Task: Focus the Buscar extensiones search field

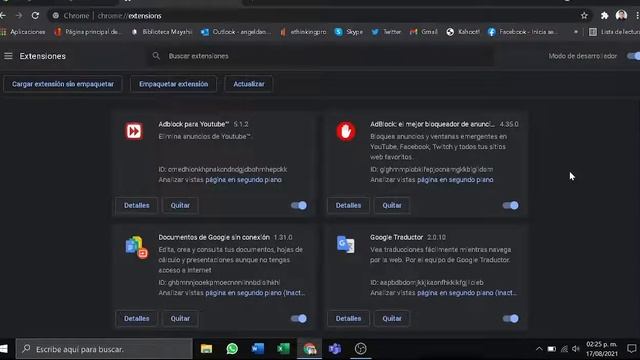Action: click(320, 56)
